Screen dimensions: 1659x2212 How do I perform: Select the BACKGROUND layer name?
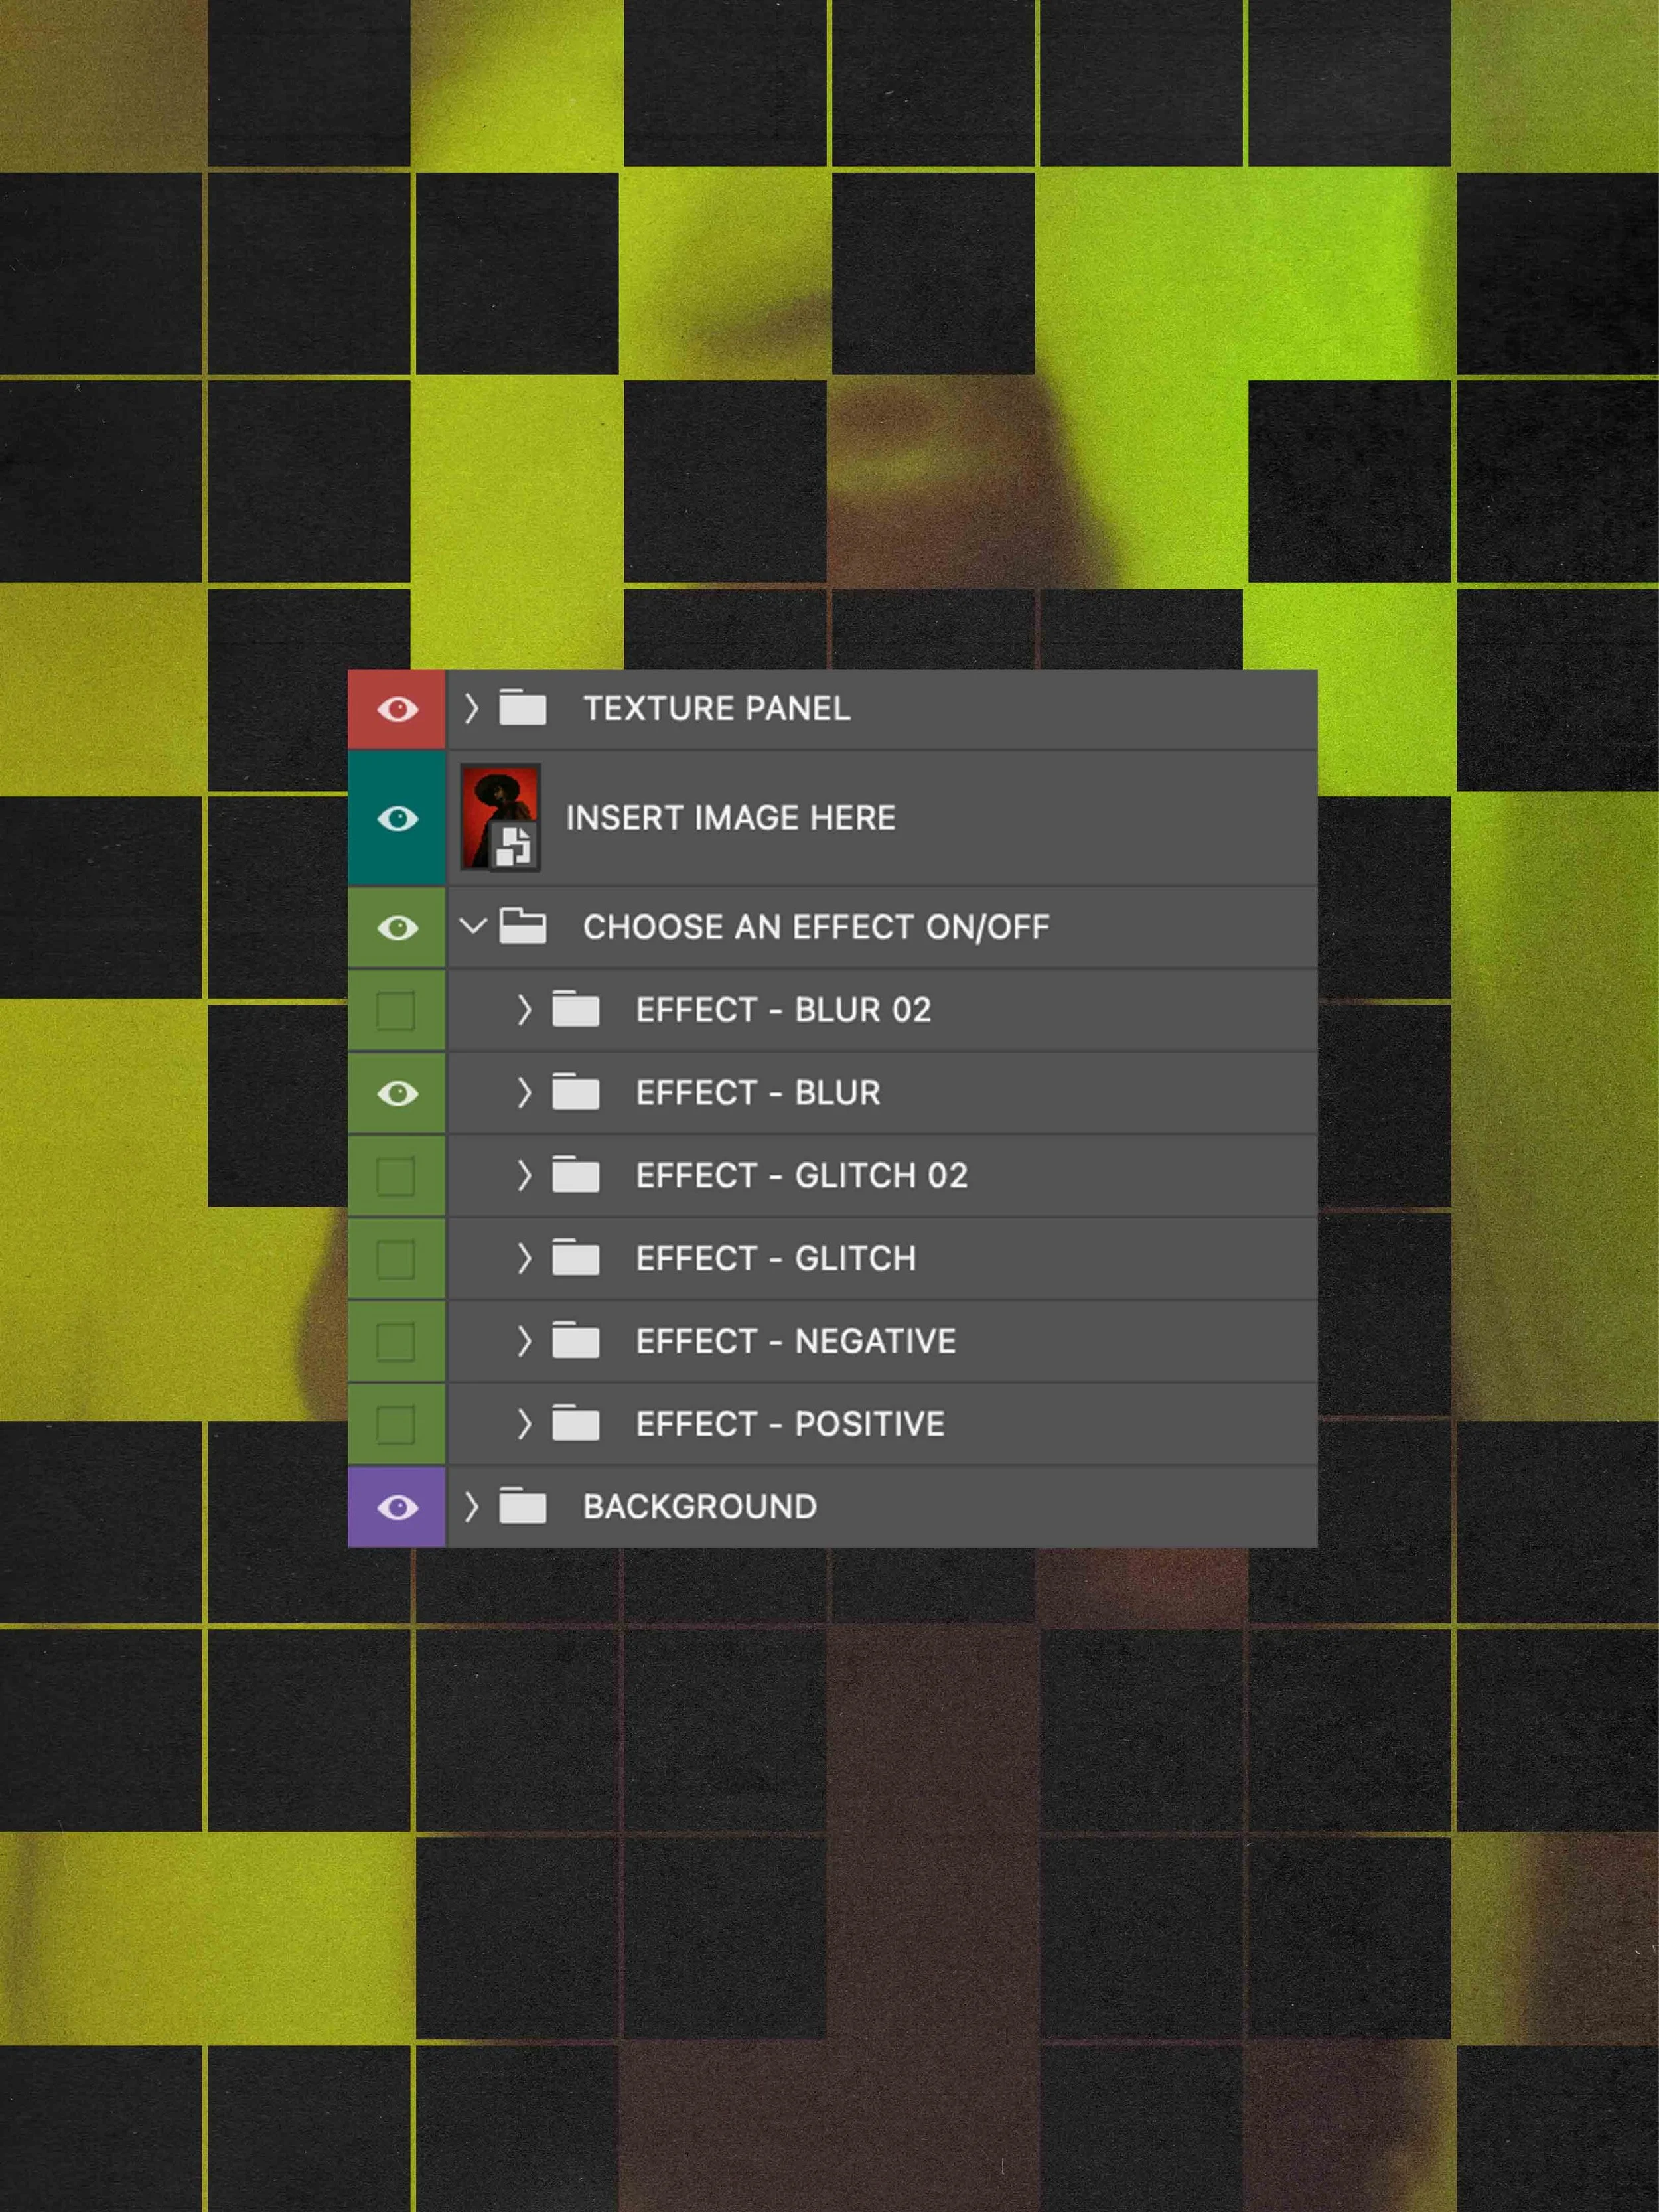click(x=700, y=1507)
